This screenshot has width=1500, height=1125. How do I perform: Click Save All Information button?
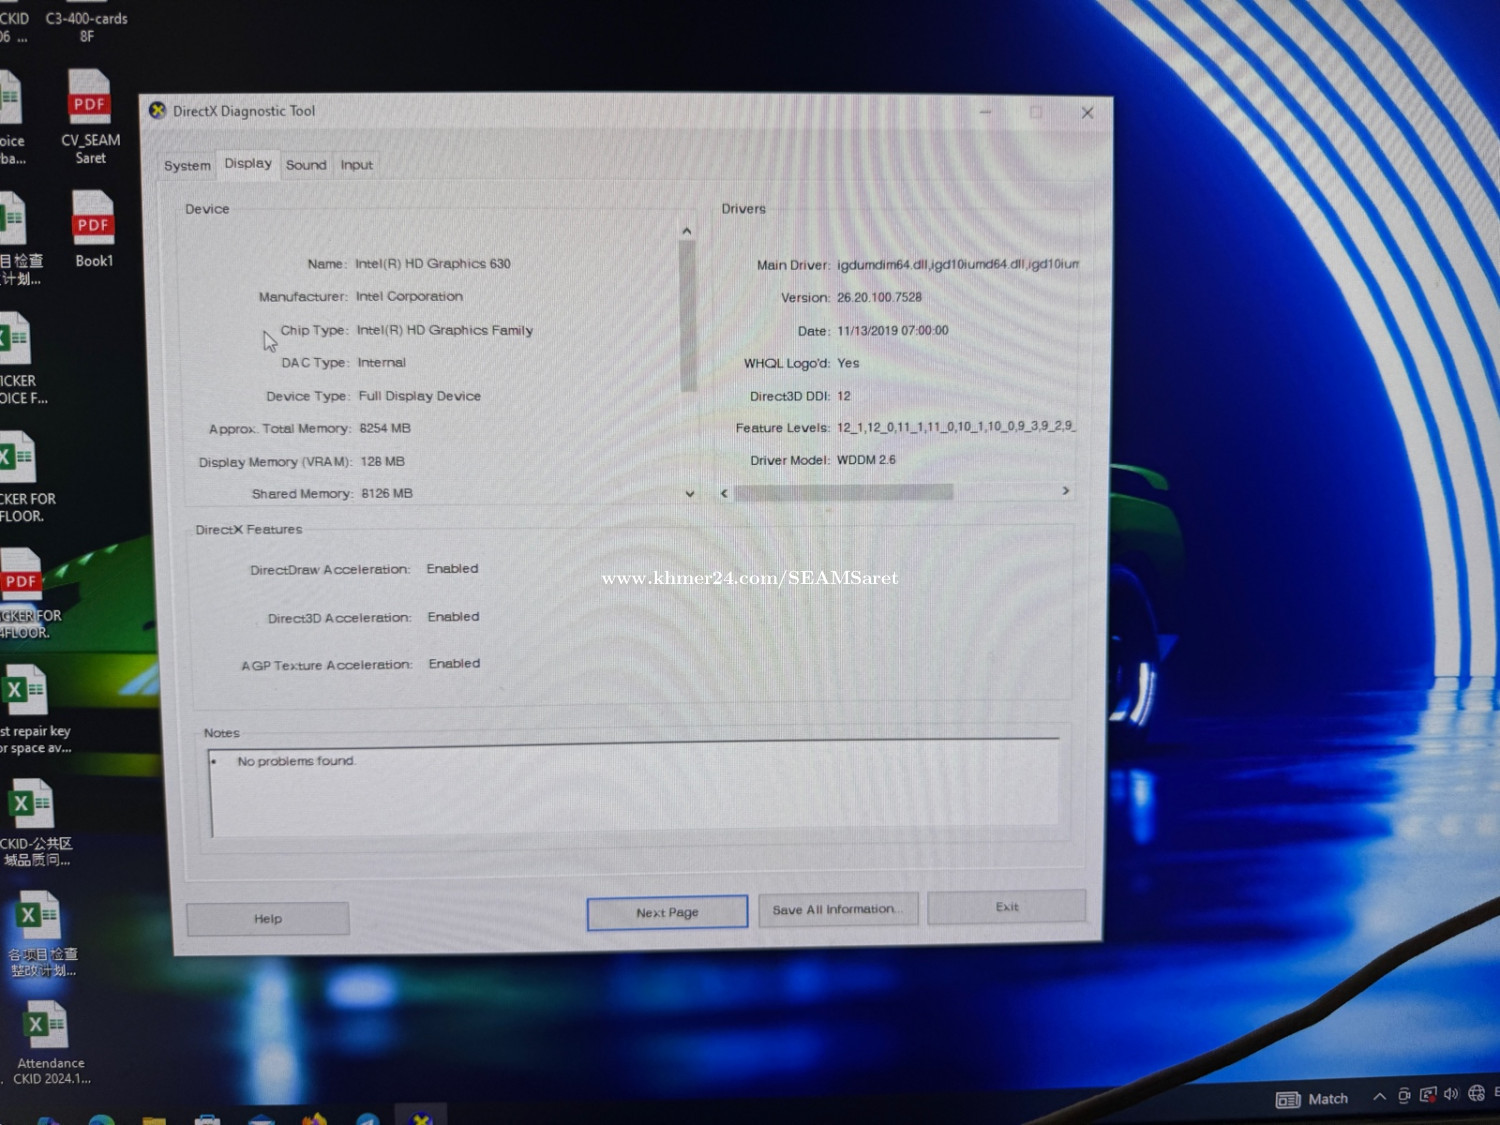coord(838,910)
